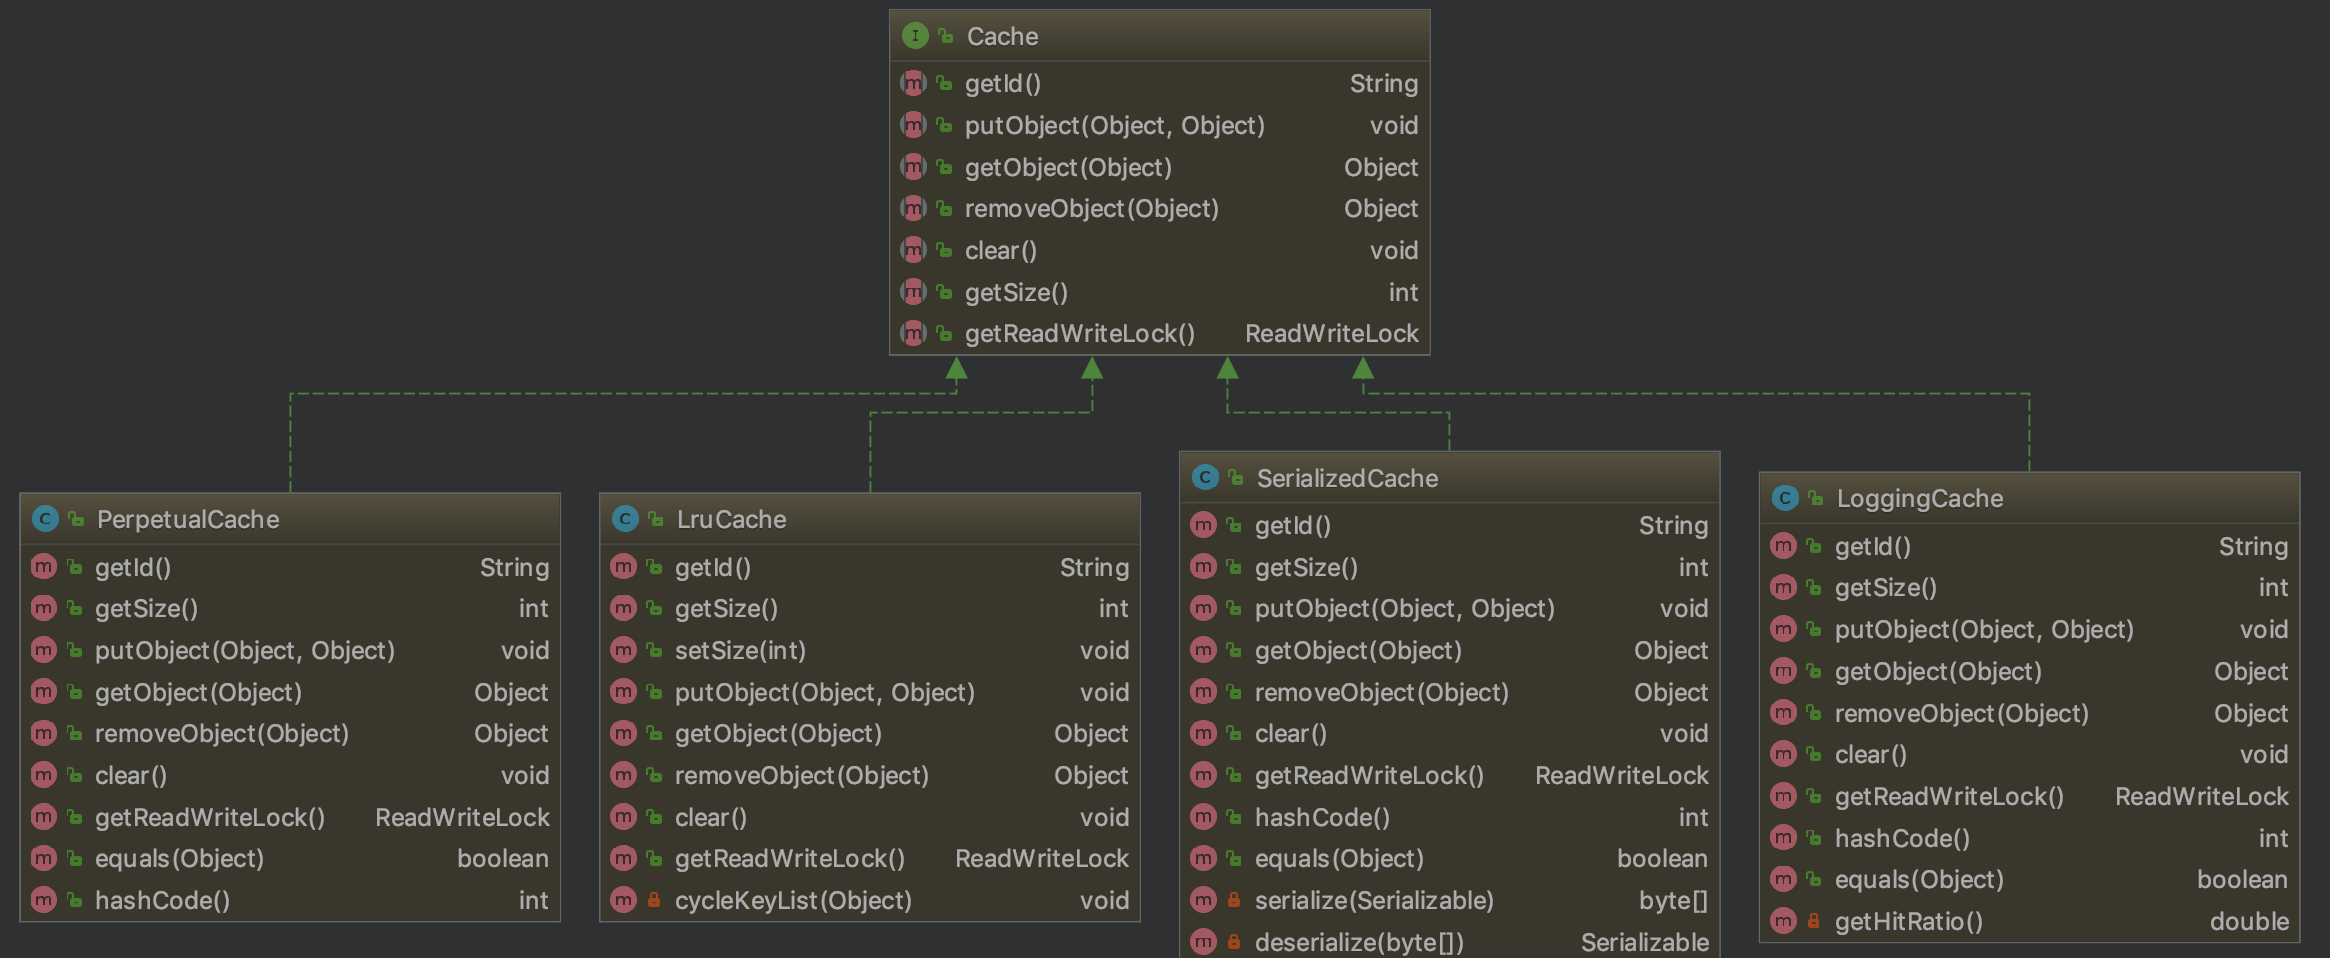The width and height of the screenshot is (2330, 958).
Task: Select clear() in PerpetualCache
Action: pos(131,775)
